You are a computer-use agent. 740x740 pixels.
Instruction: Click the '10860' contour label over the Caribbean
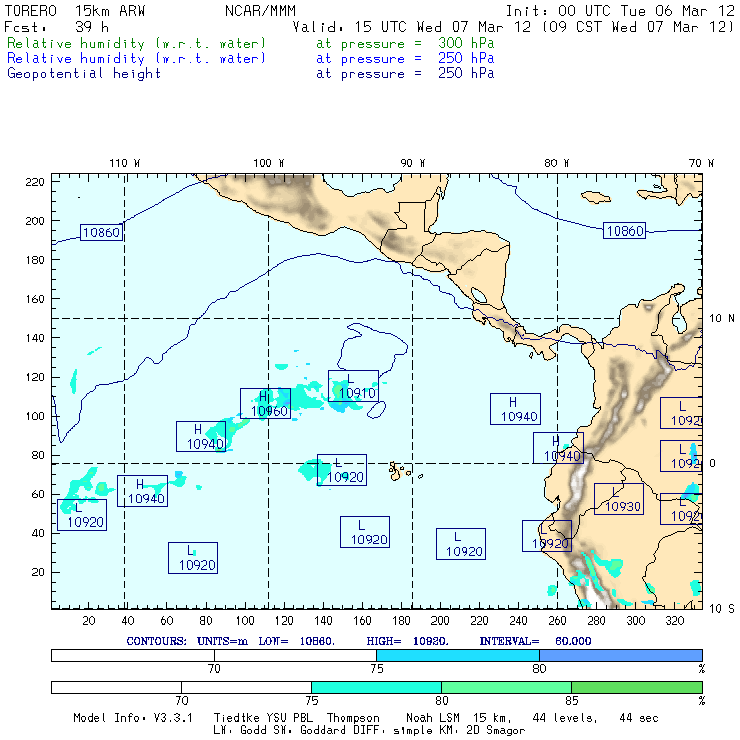tap(624, 231)
